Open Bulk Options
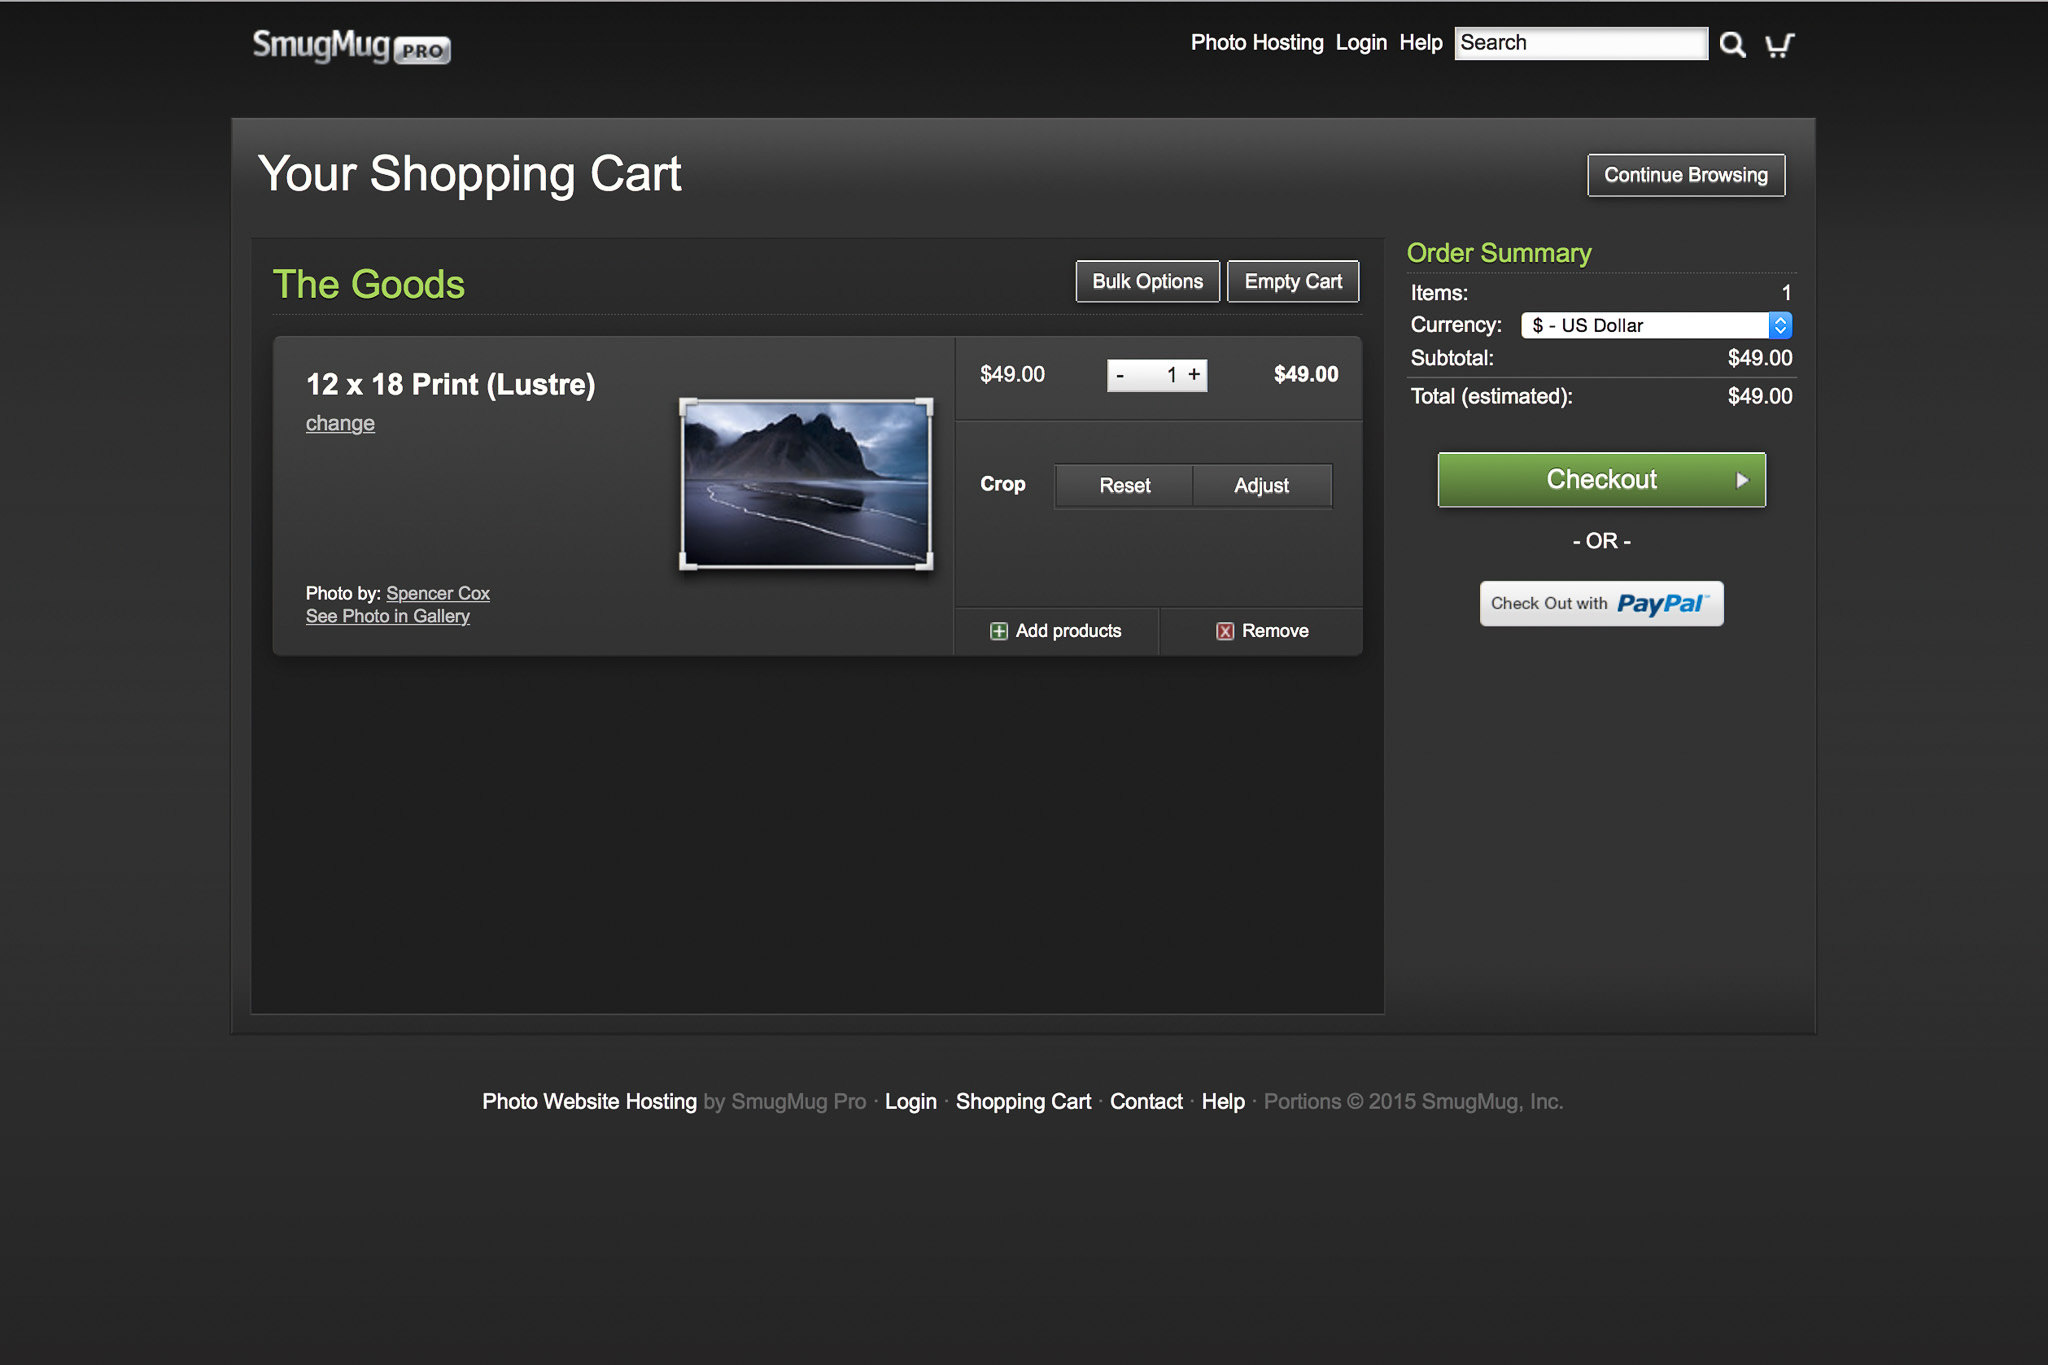2048x1365 pixels. (x=1147, y=282)
